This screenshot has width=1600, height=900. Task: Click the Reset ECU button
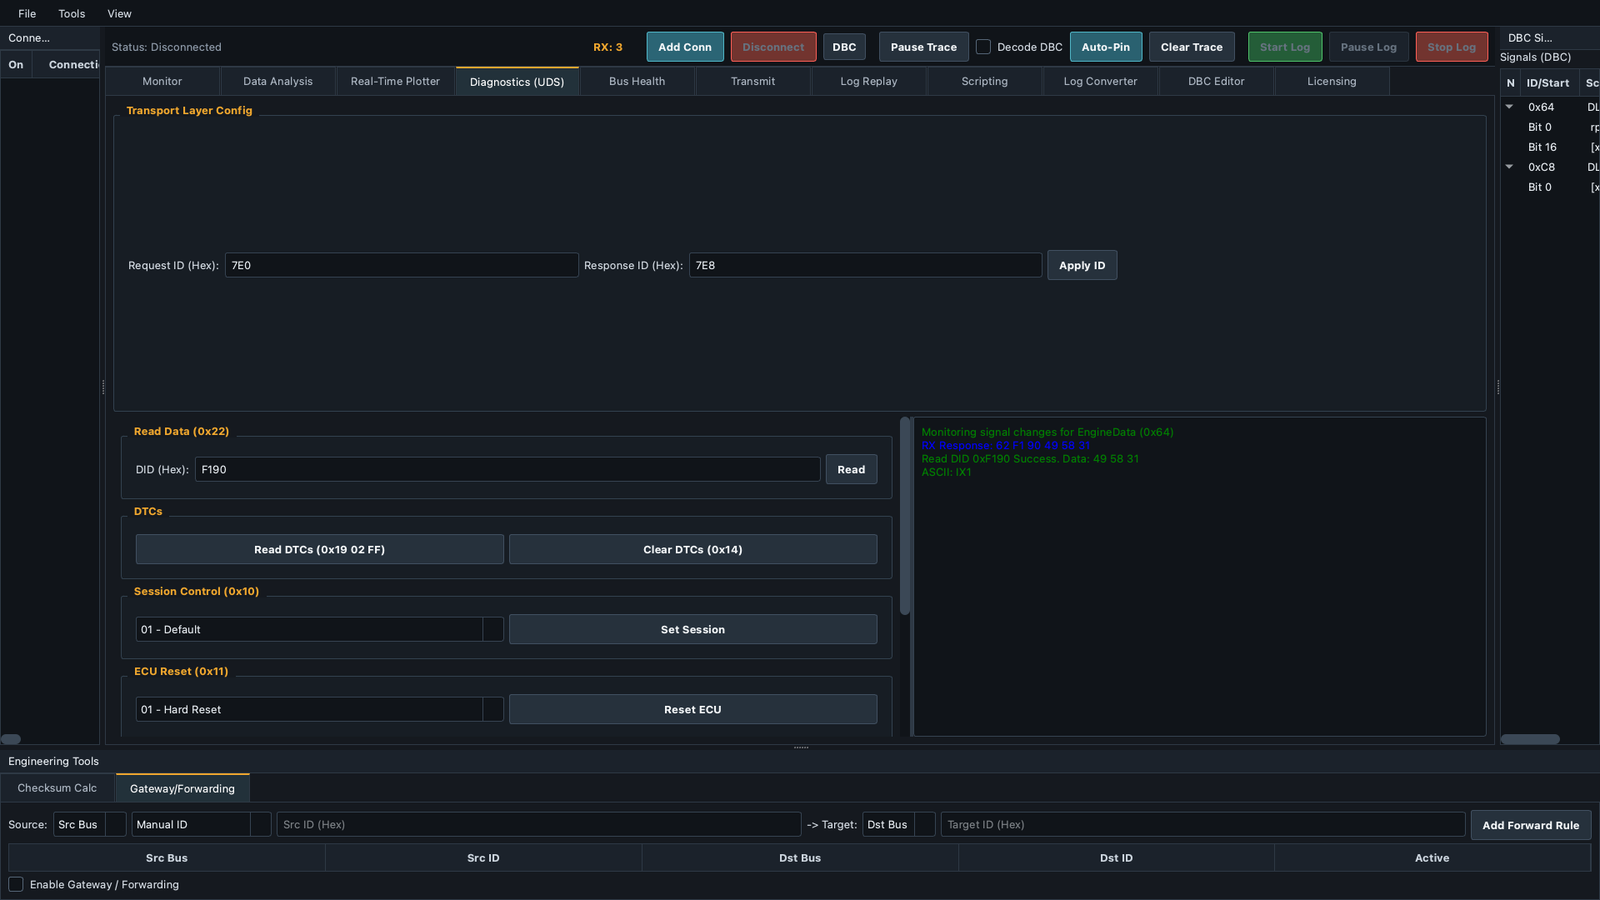tap(693, 709)
